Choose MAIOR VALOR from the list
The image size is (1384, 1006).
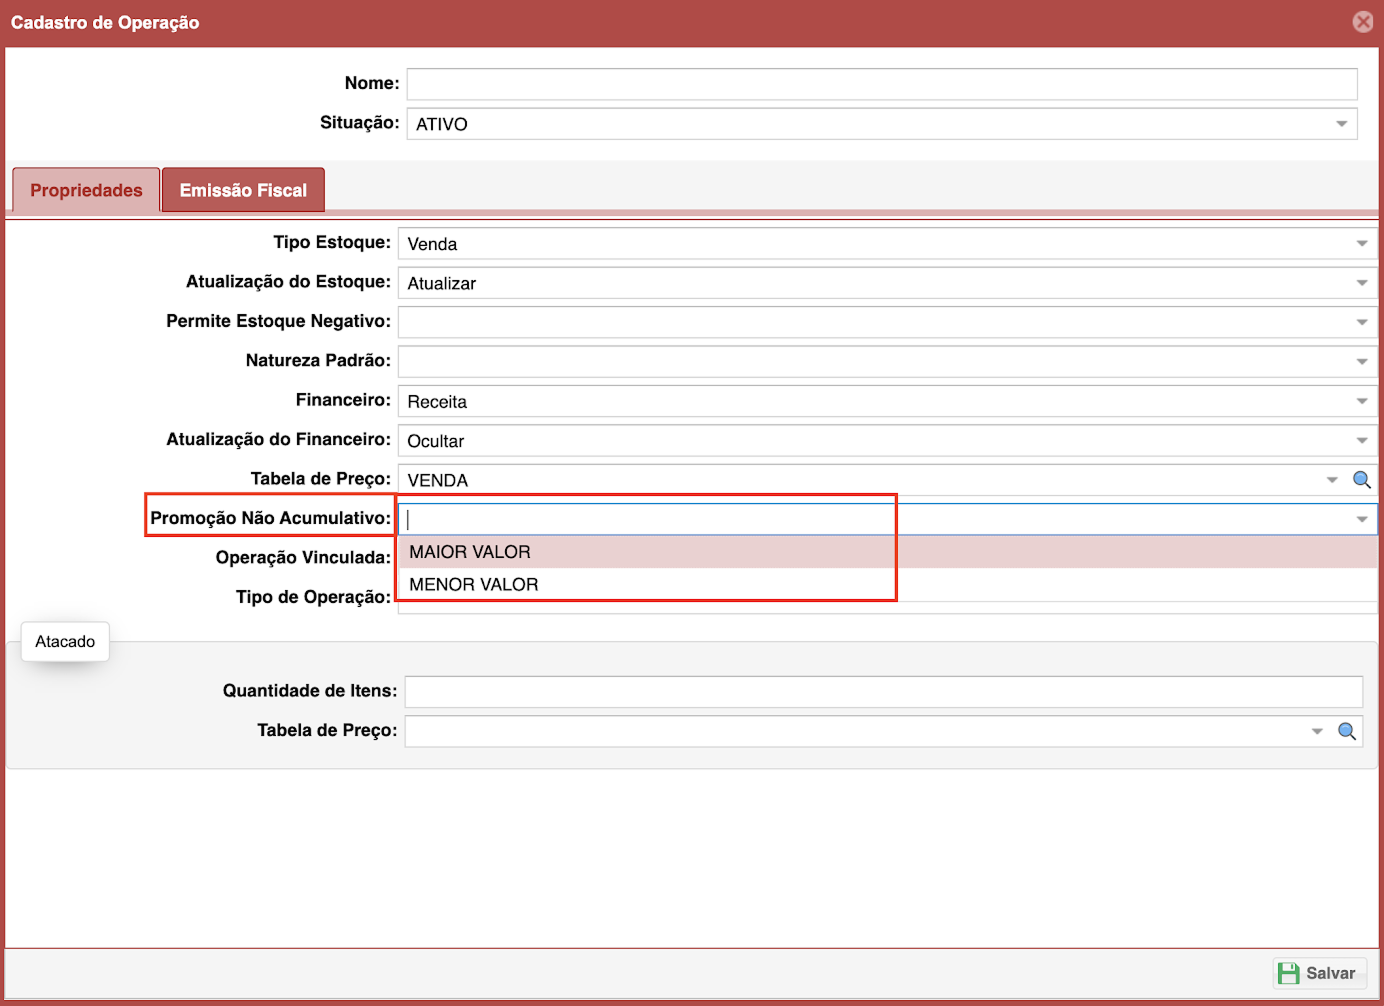click(470, 552)
